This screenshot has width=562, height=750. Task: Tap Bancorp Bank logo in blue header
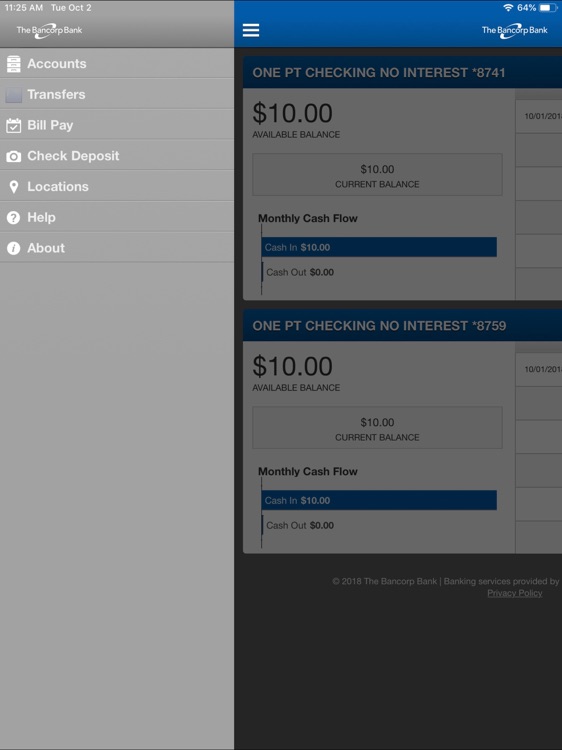click(x=515, y=31)
